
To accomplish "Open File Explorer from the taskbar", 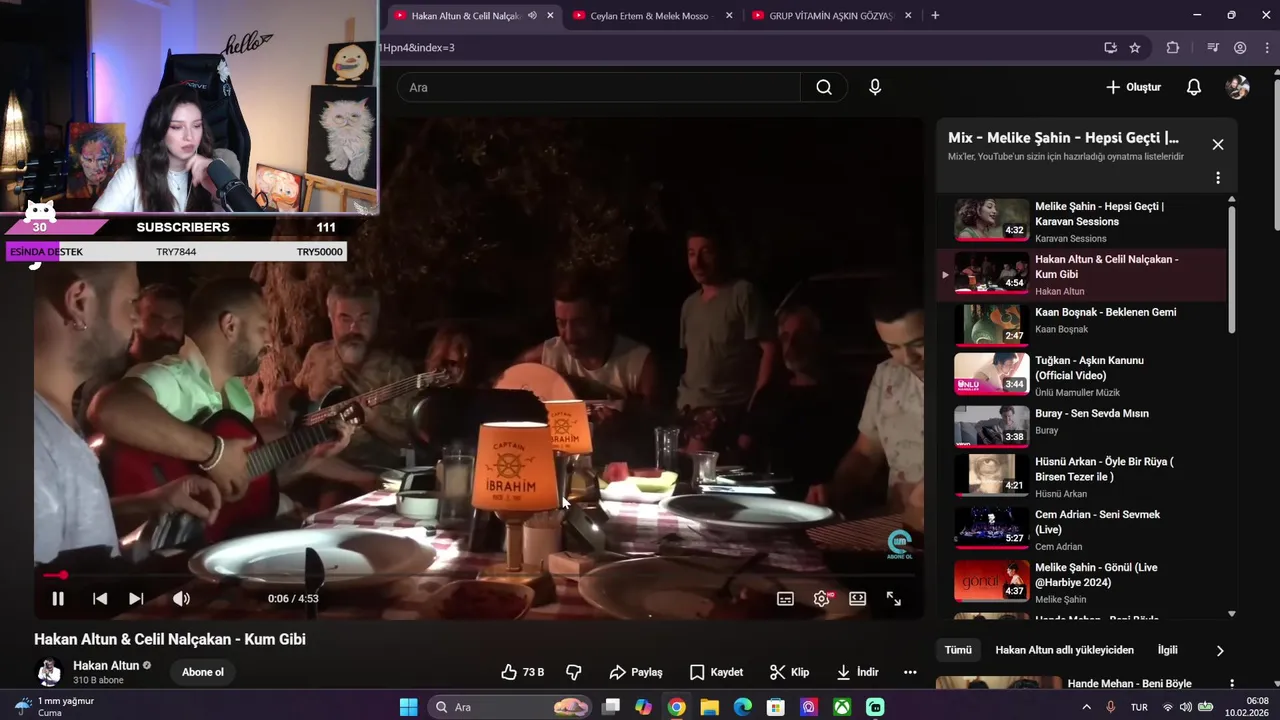I will pyautogui.click(x=709, y=707).
